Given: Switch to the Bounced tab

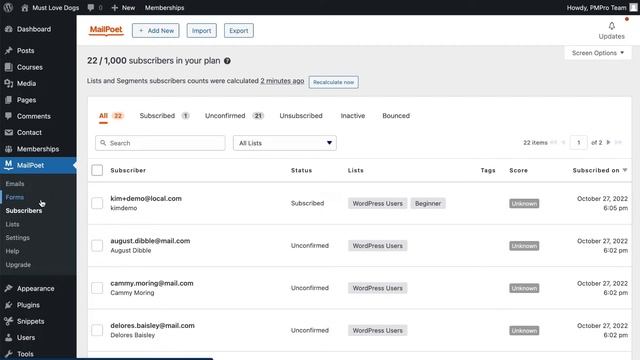Looking at the screenshot, I should click(396, 116).
